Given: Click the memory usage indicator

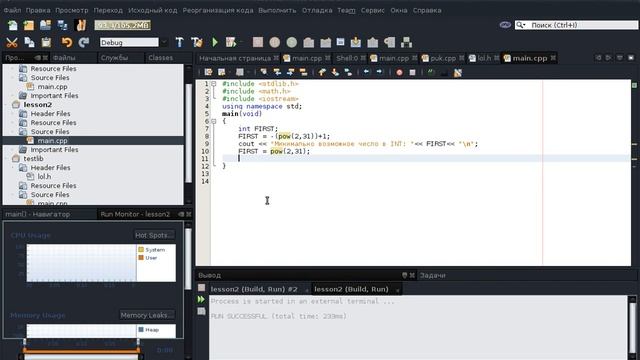Looking at the screenshot, I should coord(122,25).
